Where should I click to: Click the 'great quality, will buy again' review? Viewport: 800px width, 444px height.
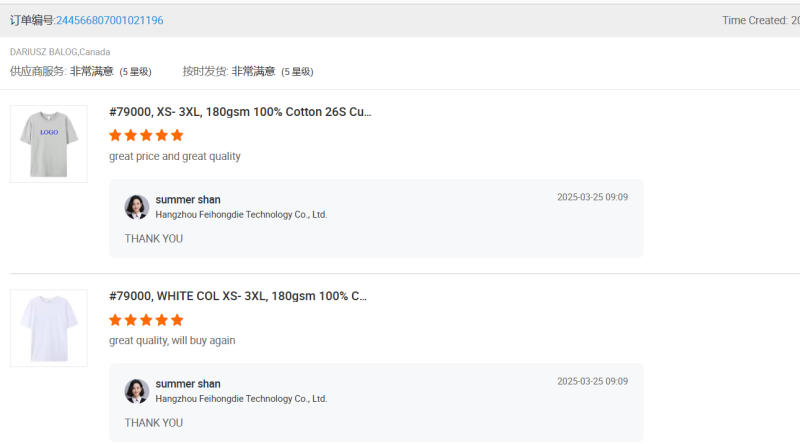(x=172, y=340)
